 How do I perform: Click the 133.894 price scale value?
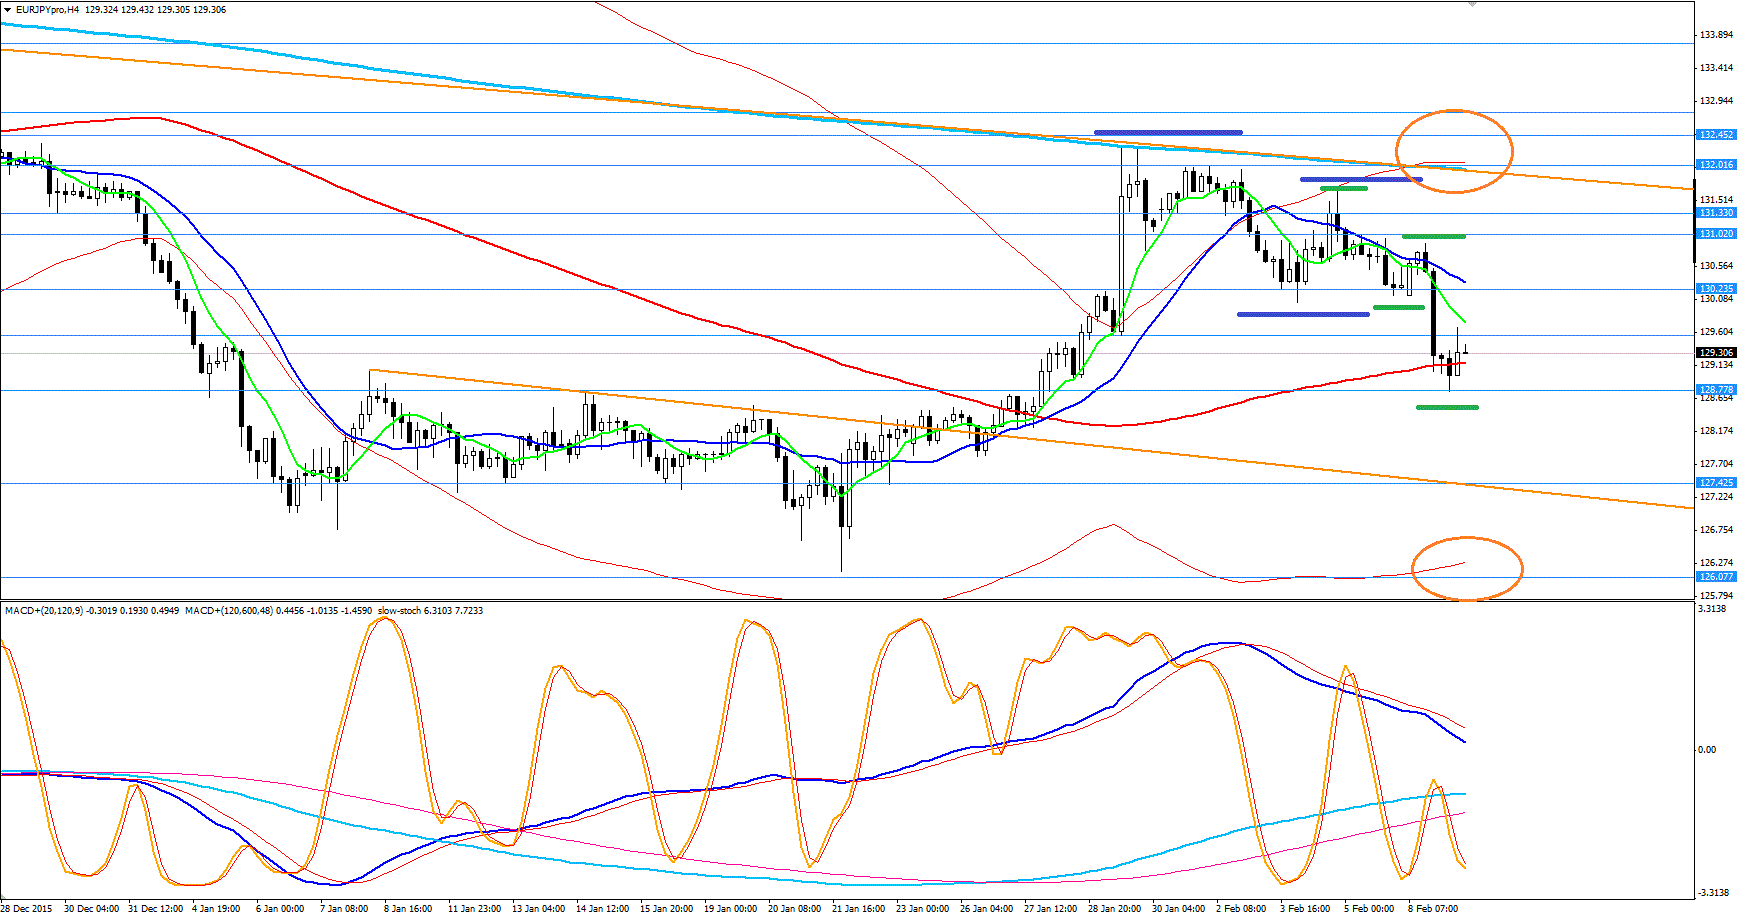click(x=1716, y=35)
